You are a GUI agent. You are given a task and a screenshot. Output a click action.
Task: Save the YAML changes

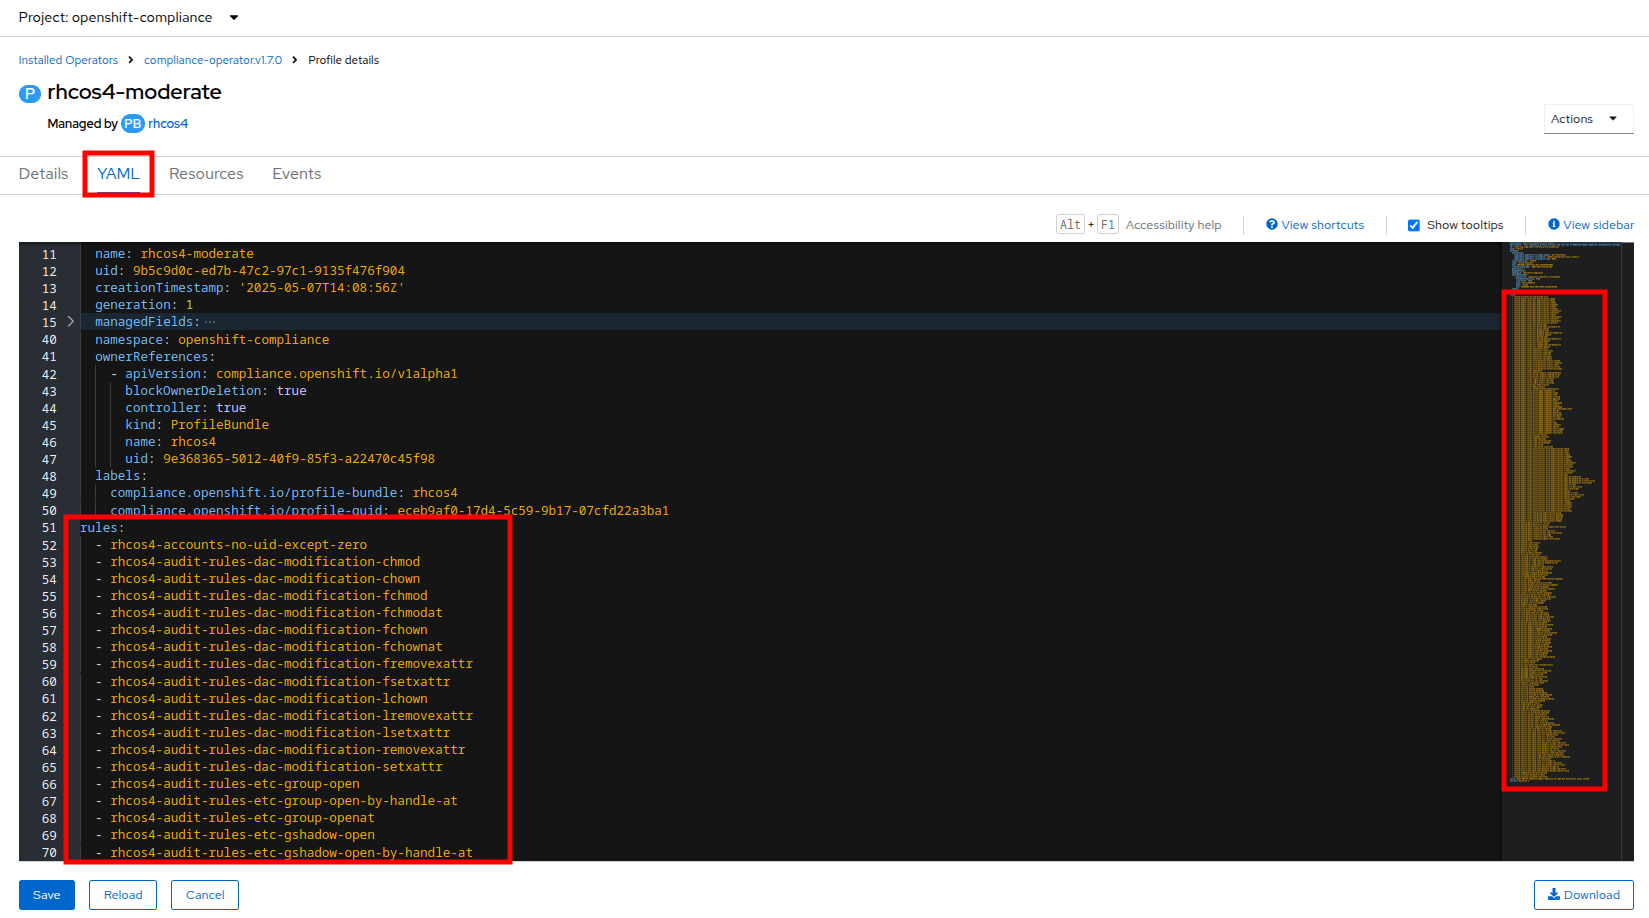(47, 895)
